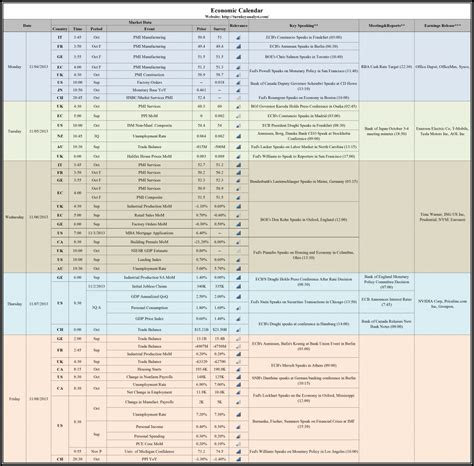The width and height of the screenshot is (474, 466).
Task: Click the relevance icon for ISM Non-Manuf. Composite
Action: pos(238,126)
